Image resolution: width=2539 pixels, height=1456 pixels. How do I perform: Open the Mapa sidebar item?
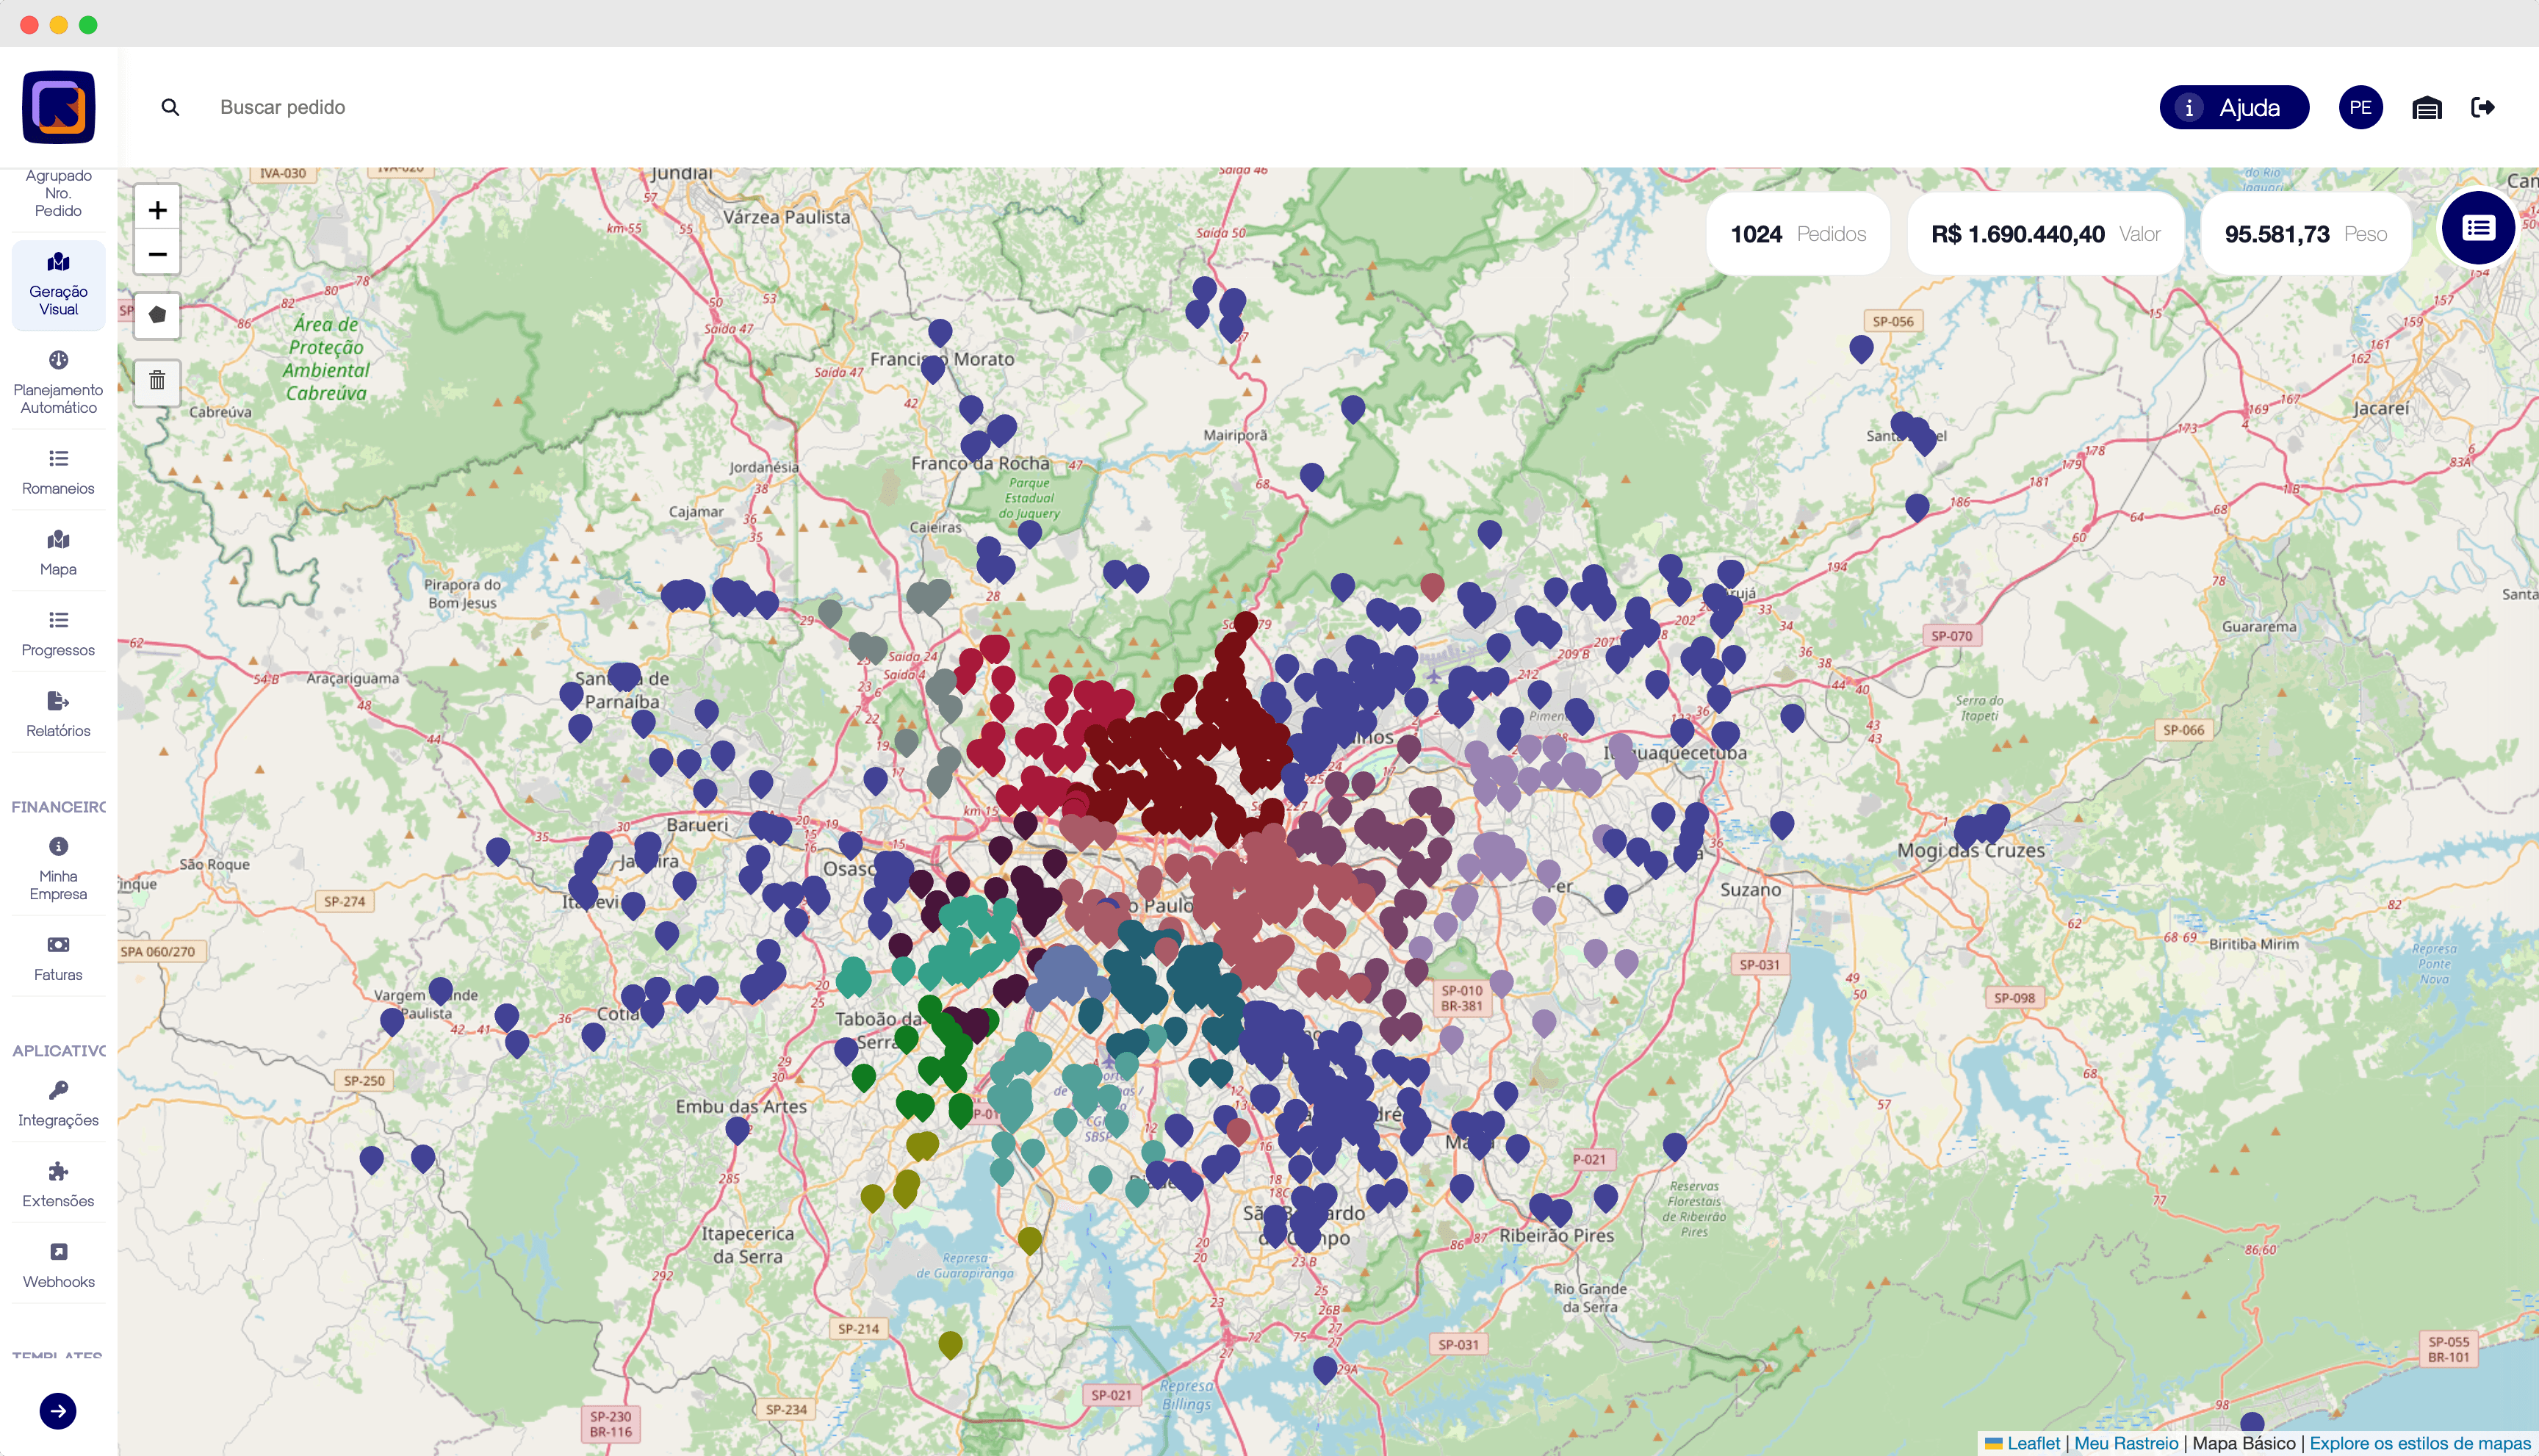[58, 553]
